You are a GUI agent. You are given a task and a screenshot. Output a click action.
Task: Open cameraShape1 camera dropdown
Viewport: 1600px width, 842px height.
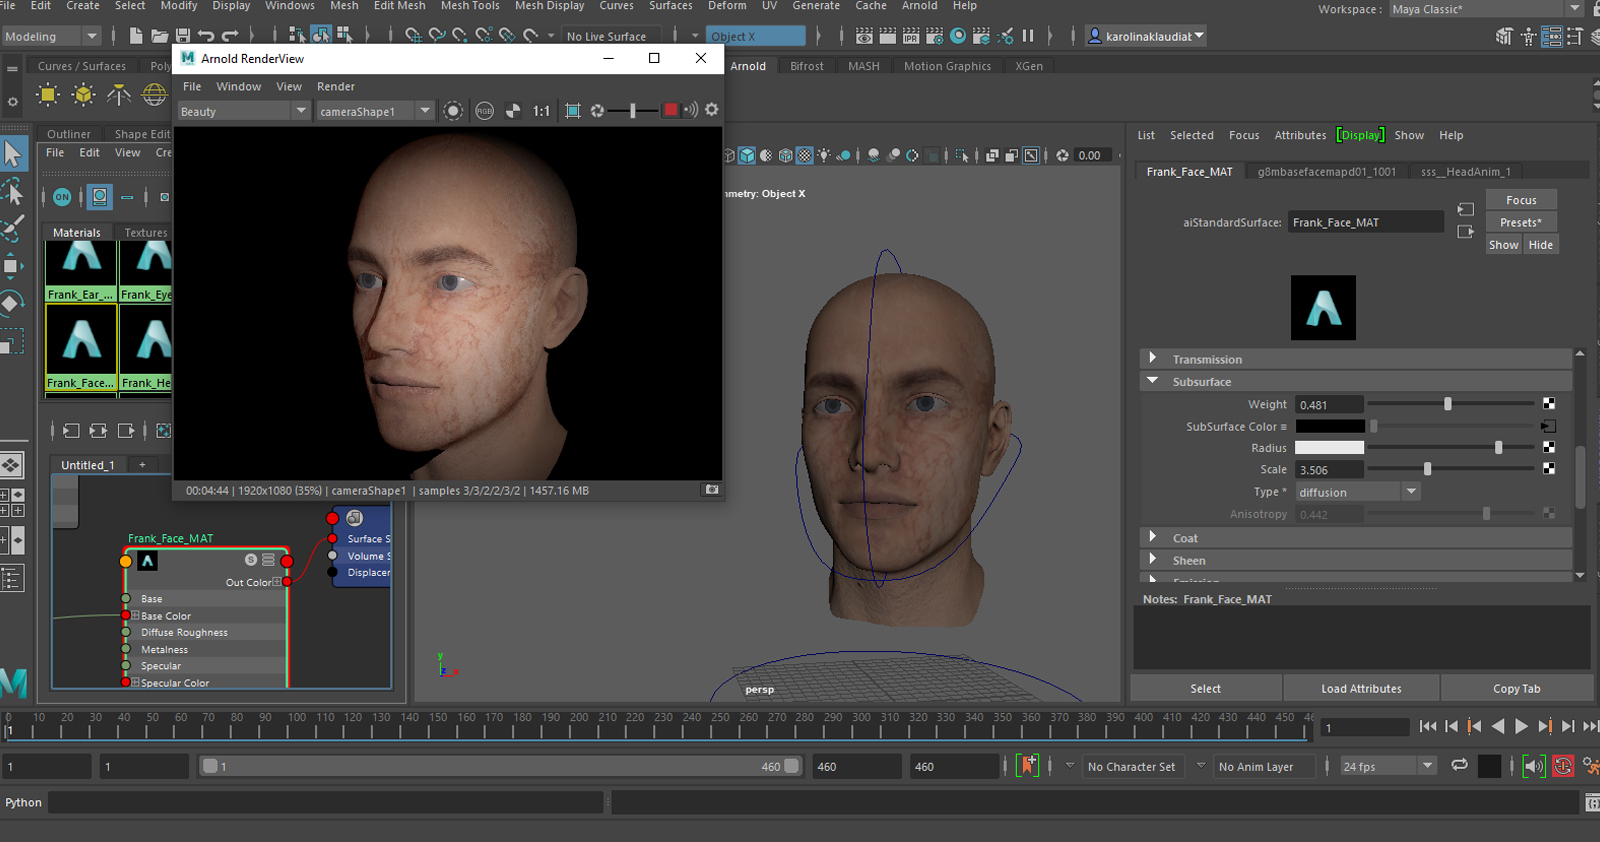[375, 111]
